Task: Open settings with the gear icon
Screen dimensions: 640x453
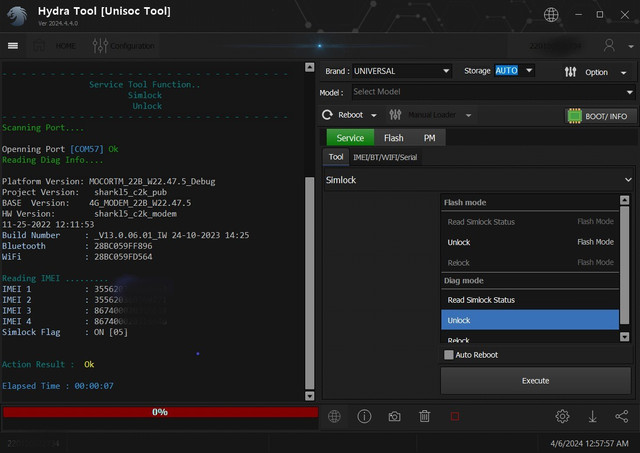Action: tap(562, 416)
